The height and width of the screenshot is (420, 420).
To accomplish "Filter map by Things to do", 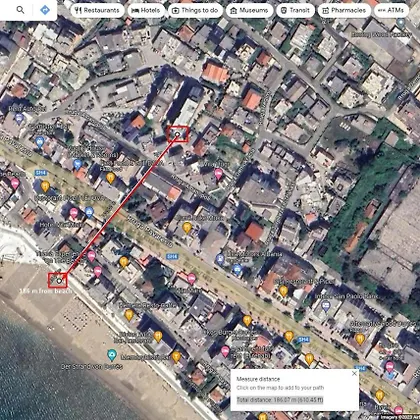I will 195,10.
